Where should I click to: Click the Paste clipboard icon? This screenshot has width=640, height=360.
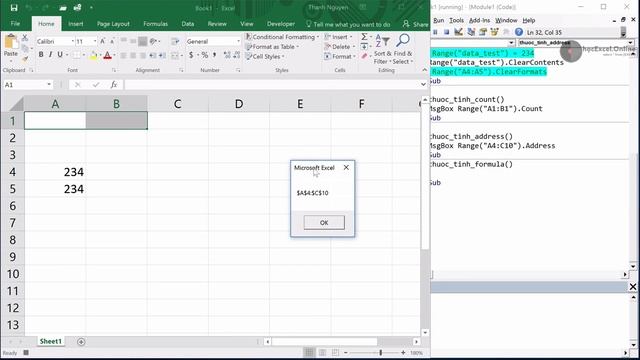click(11, 42)
